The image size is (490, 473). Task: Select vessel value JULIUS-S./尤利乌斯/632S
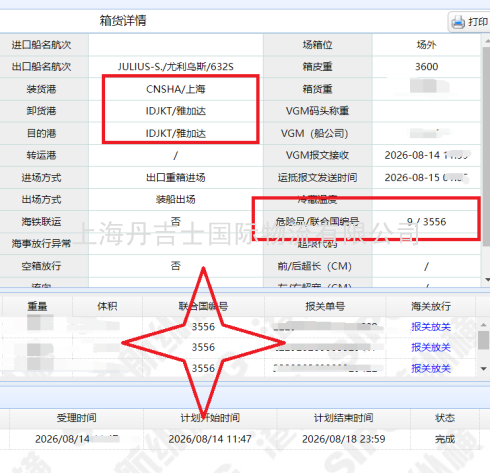click(x=176, y=67)
